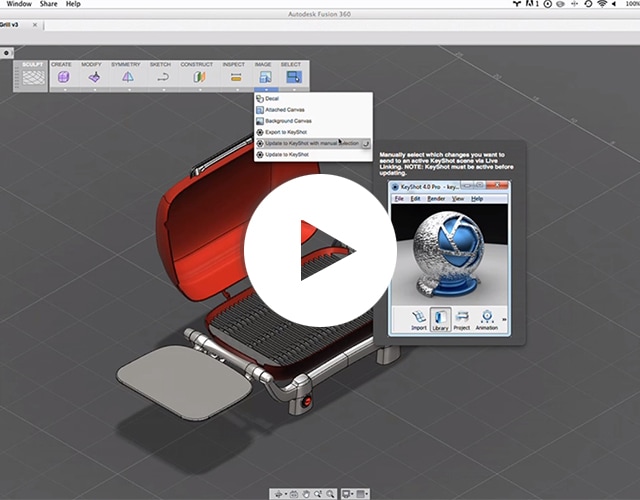Image resolution: width=640 pixels, height=500 pixels.
Task: Select the Create box tool icon
Action: (64, 77)
